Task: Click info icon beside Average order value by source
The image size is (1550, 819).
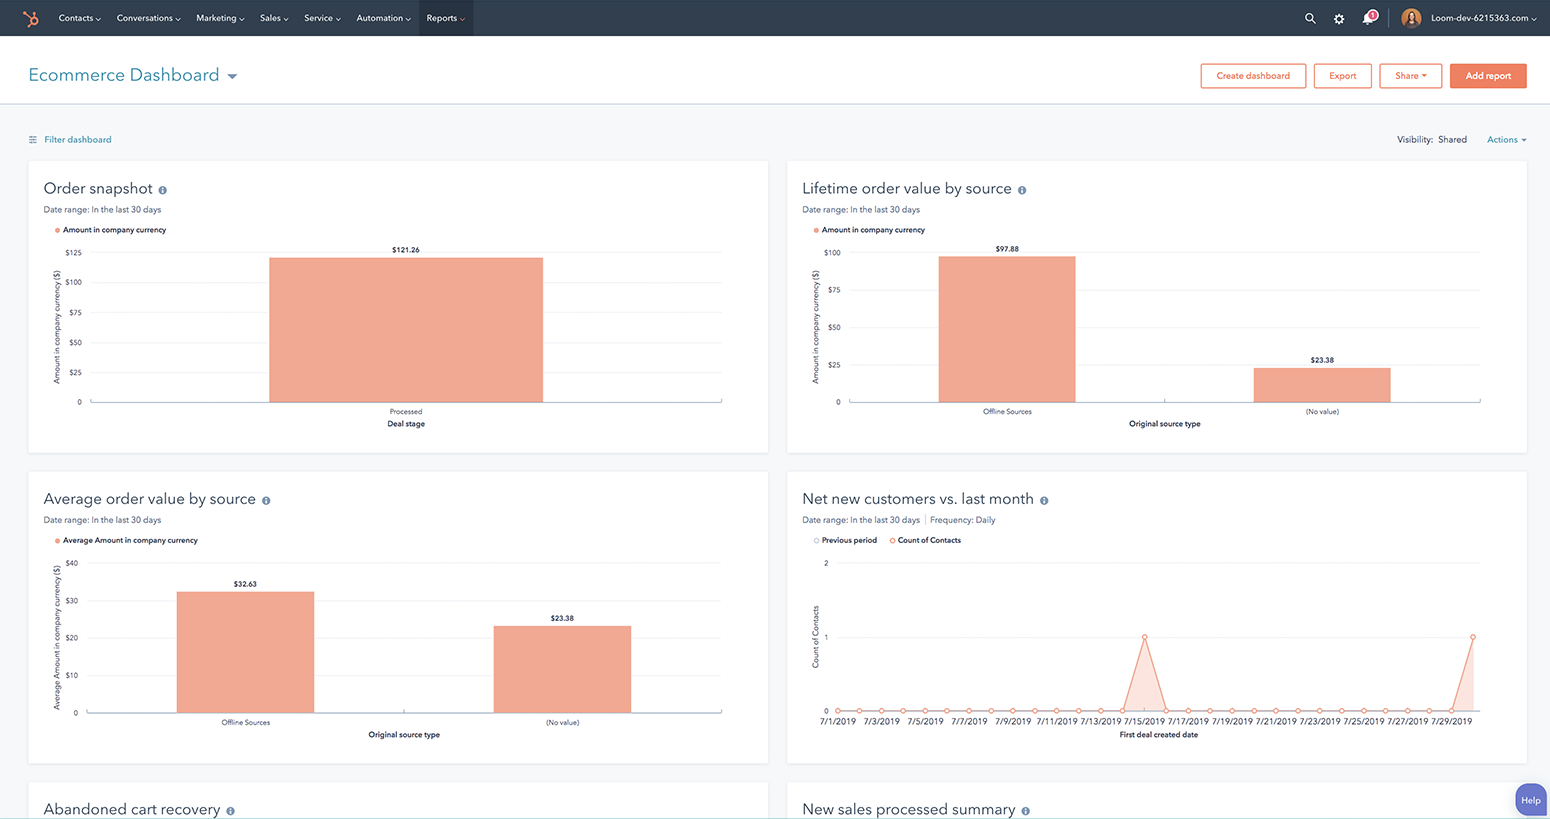Action: click(x=266, y=500)
